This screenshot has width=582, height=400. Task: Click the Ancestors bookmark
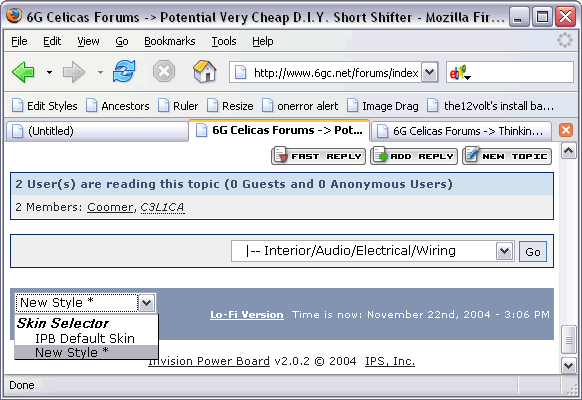coord(118,106)
